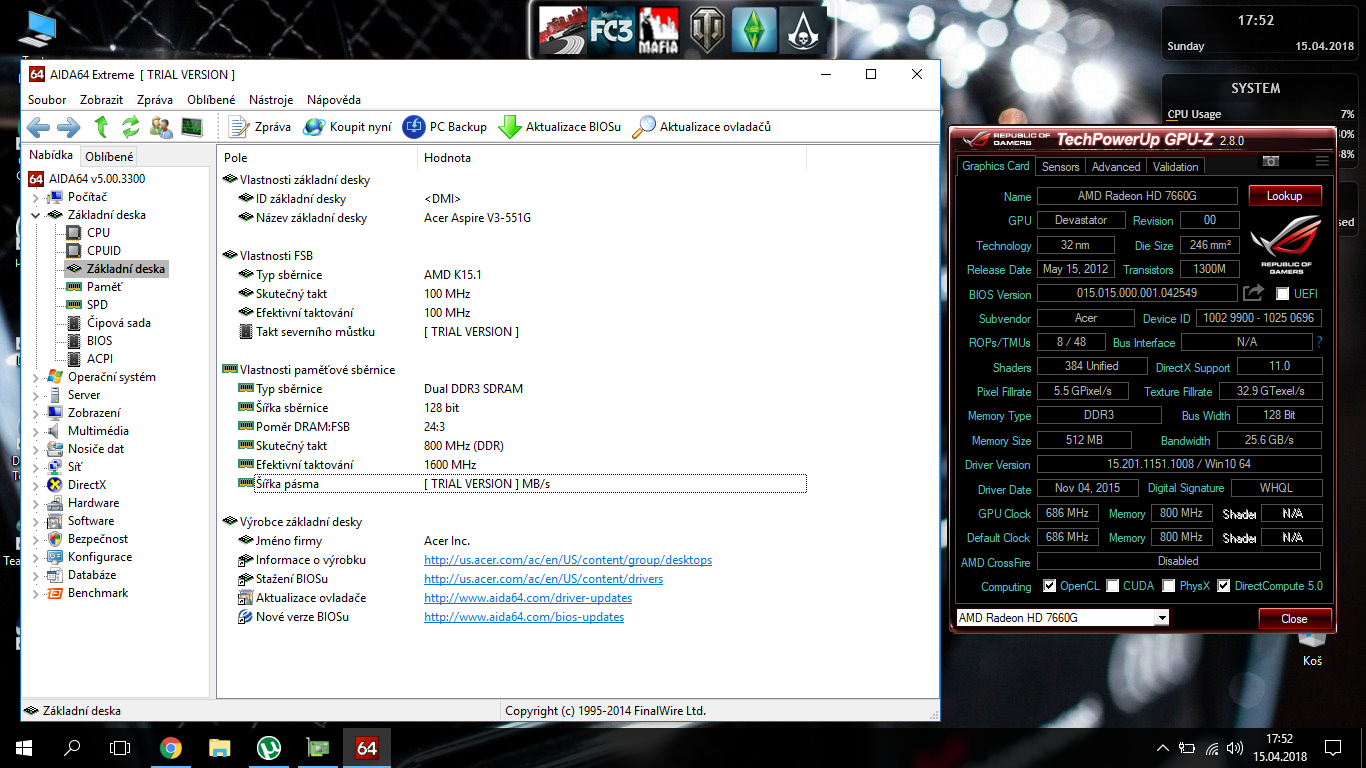The height and width of the screenshot is (768, 1366).
Task: Expand the Server tree node
Action: point(36,395)
